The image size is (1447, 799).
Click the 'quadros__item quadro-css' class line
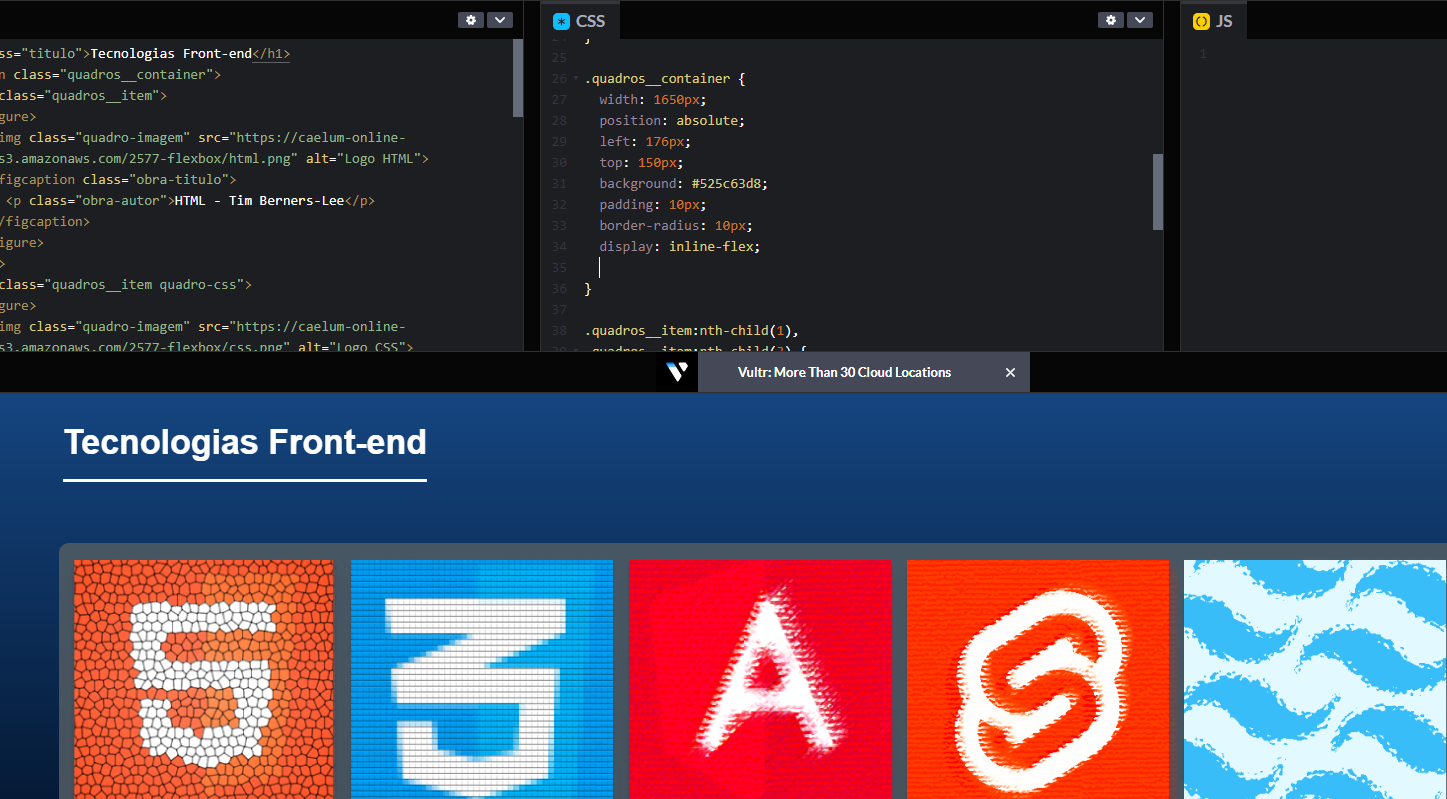[125, 284]
